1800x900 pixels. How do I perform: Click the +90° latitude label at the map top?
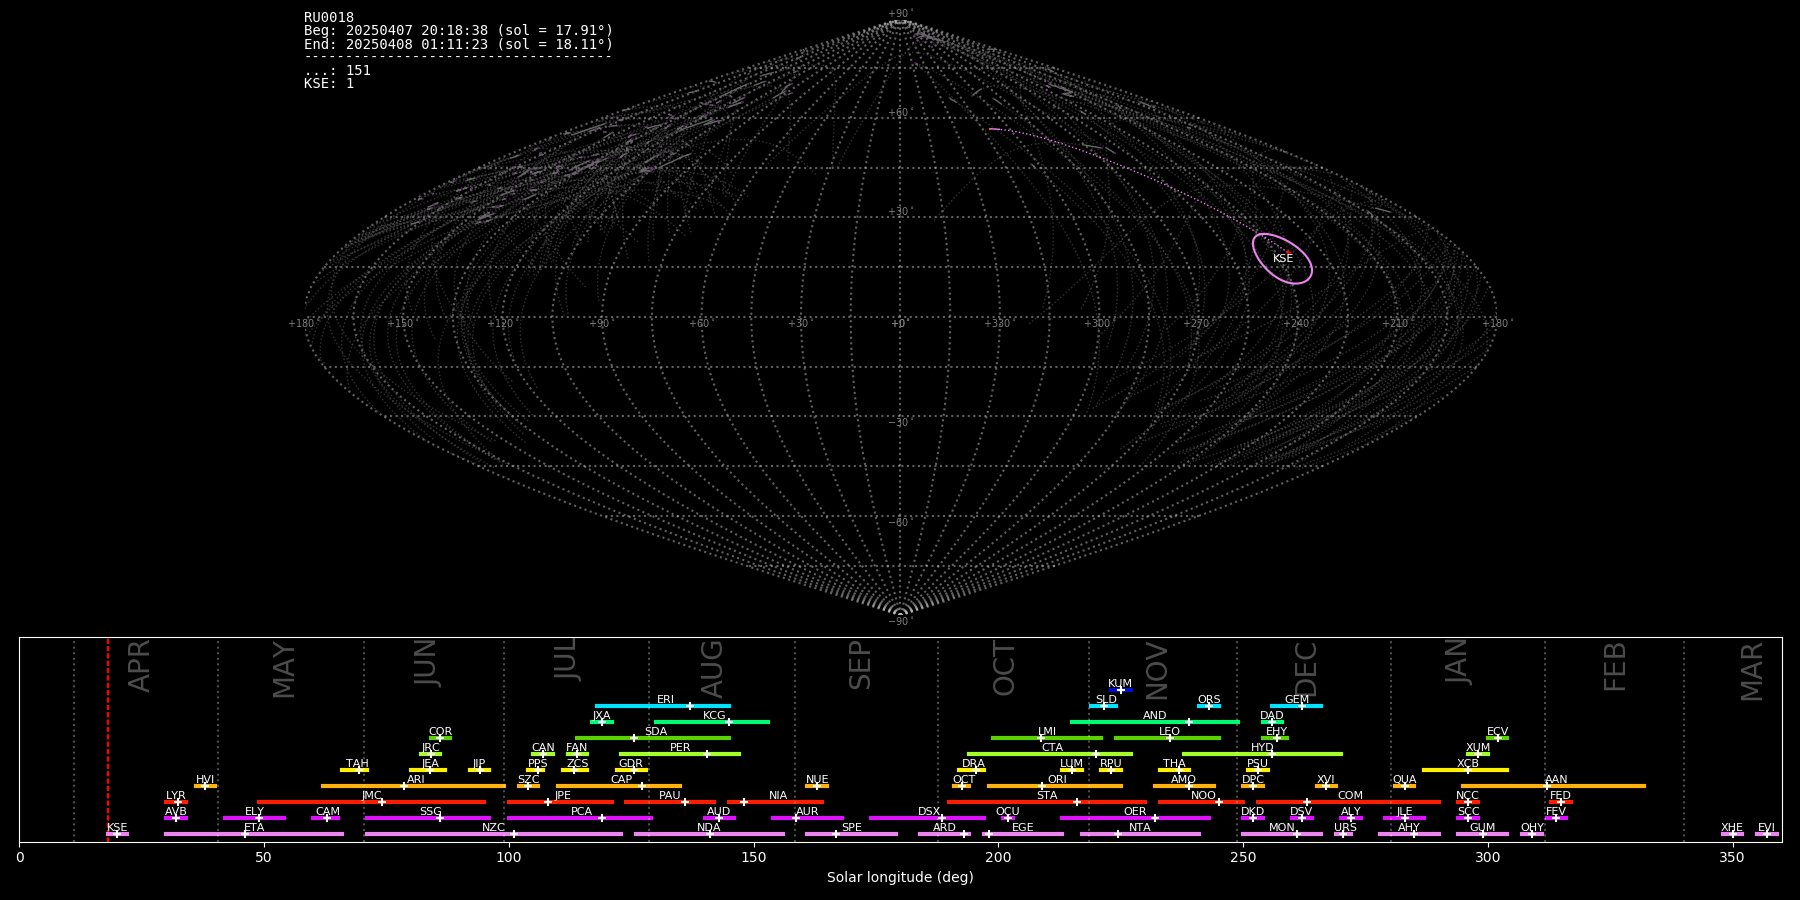pyautogui.click(x=901, y=14)
